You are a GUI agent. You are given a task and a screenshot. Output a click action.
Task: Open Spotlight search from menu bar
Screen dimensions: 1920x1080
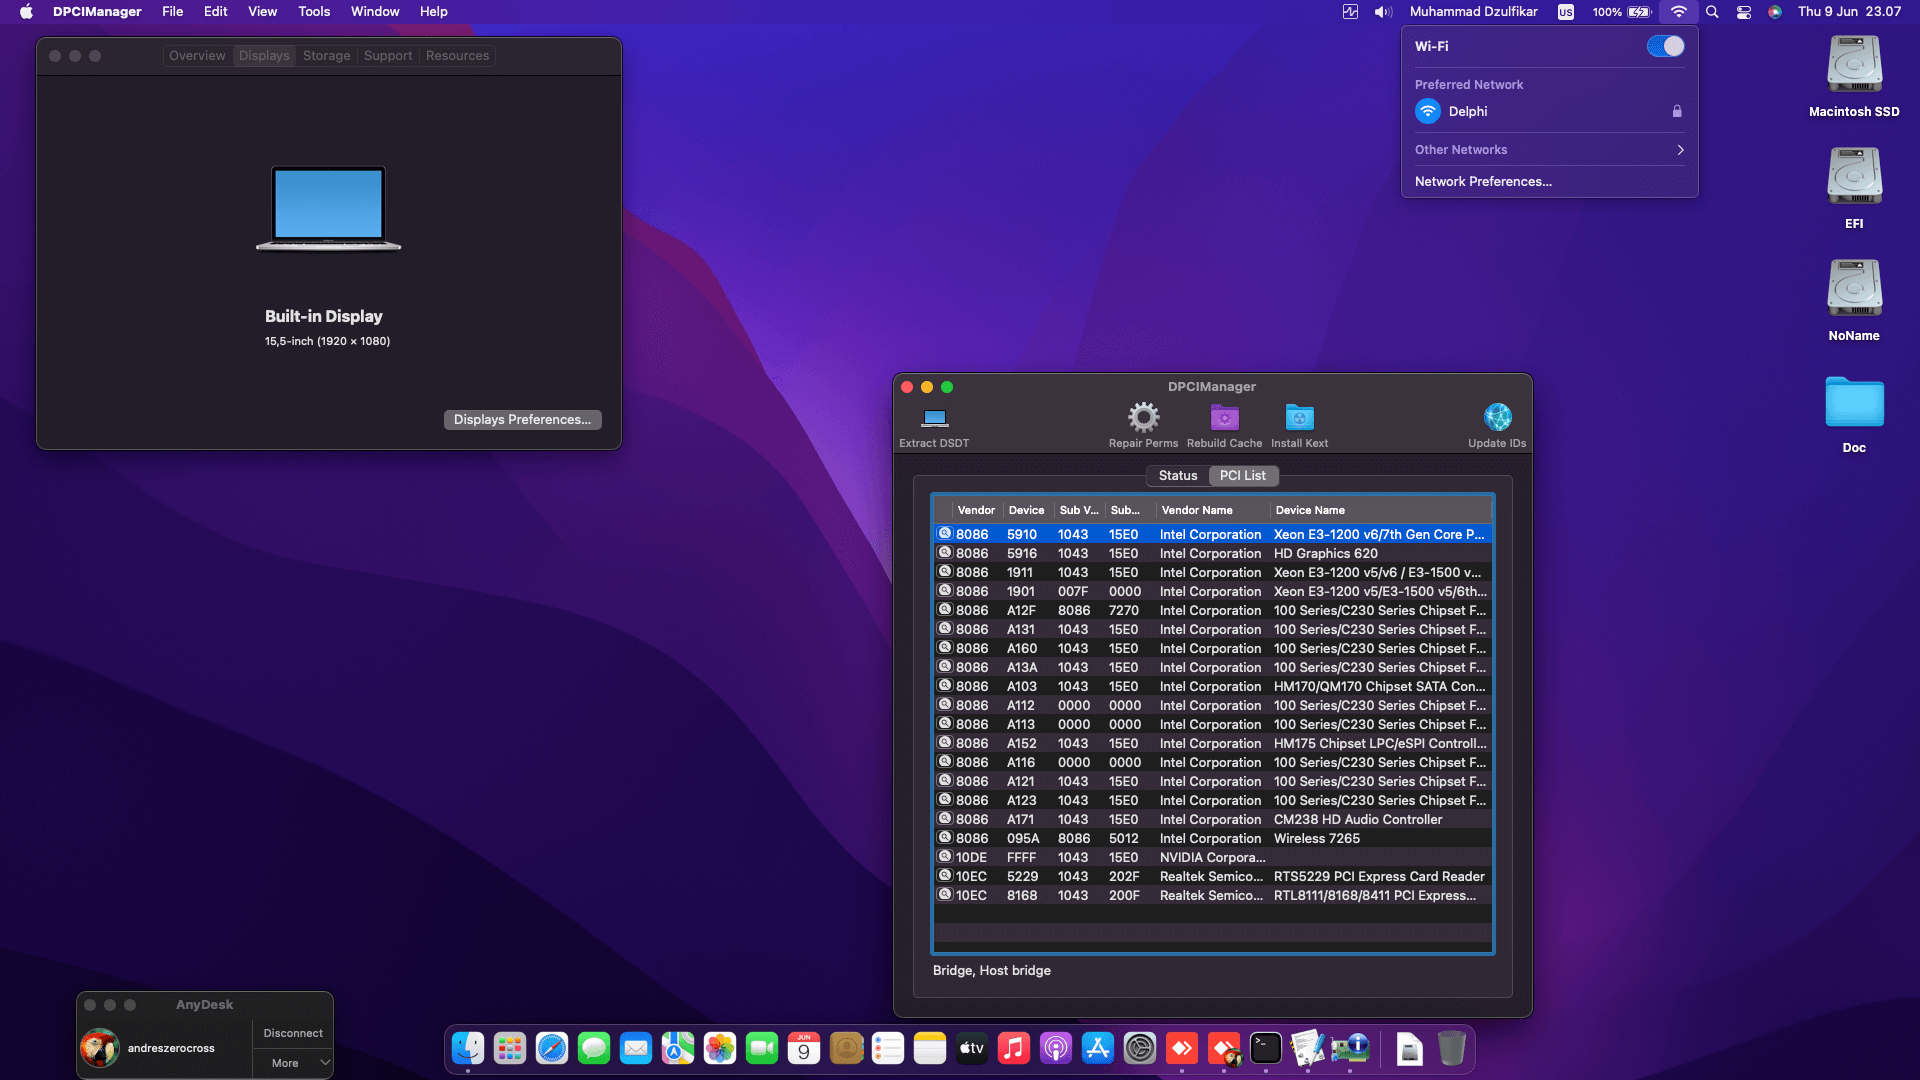pos(1712,12)
